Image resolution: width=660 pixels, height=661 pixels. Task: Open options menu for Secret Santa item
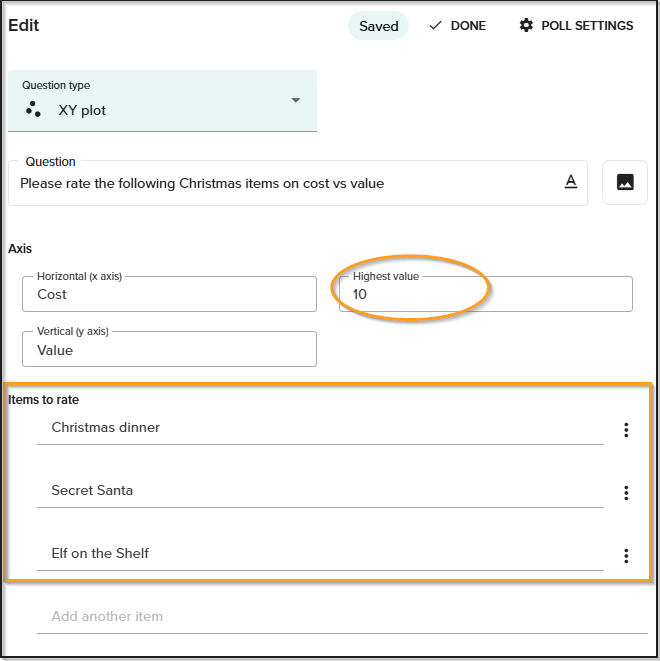(x=626, y=493)
